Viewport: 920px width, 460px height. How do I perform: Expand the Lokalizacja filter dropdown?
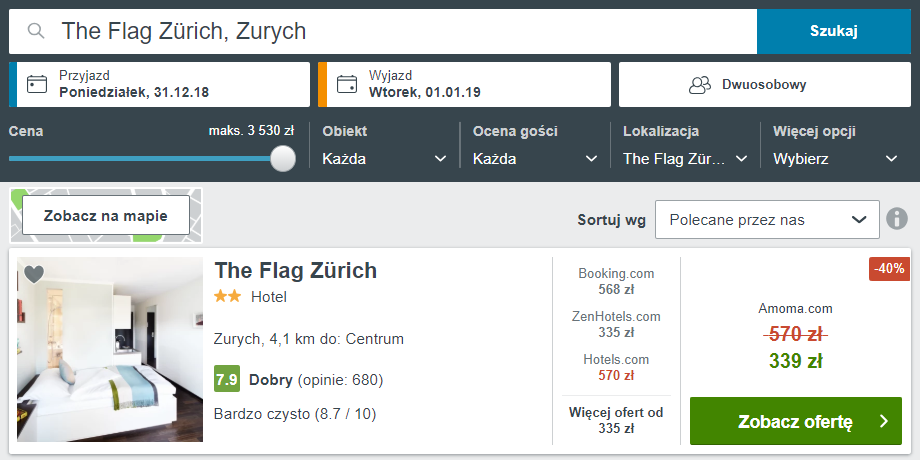click(x=685, y=158)
